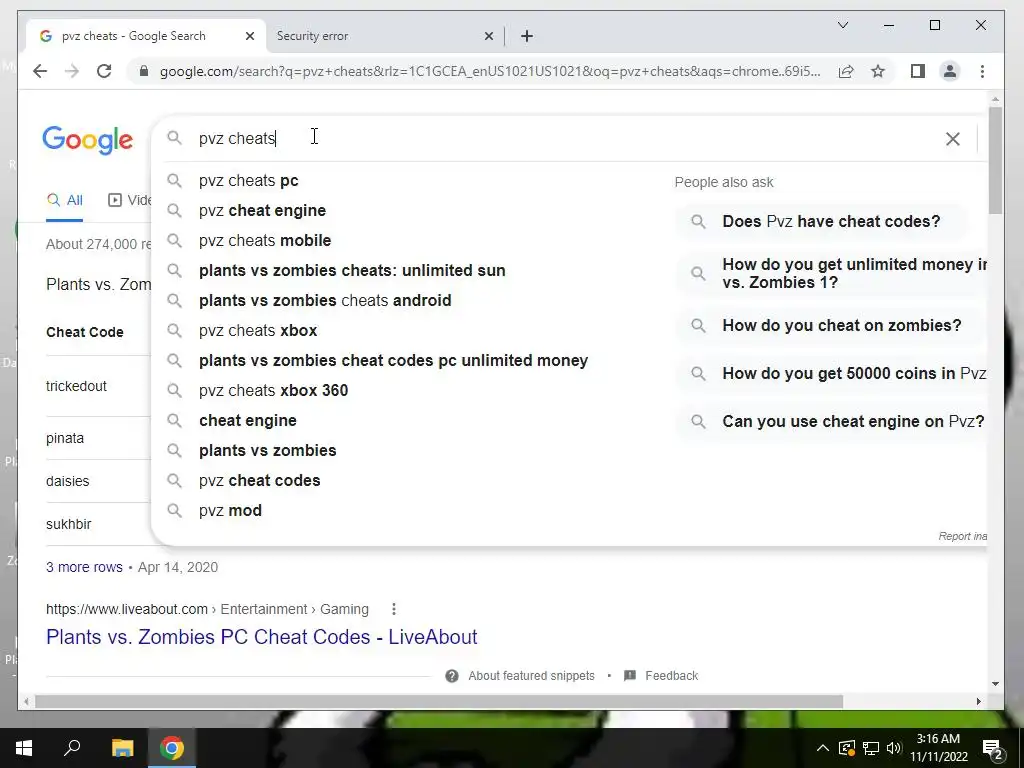
Task: Click the horizontal scrollbar thumb
Action: click(439, 701)
